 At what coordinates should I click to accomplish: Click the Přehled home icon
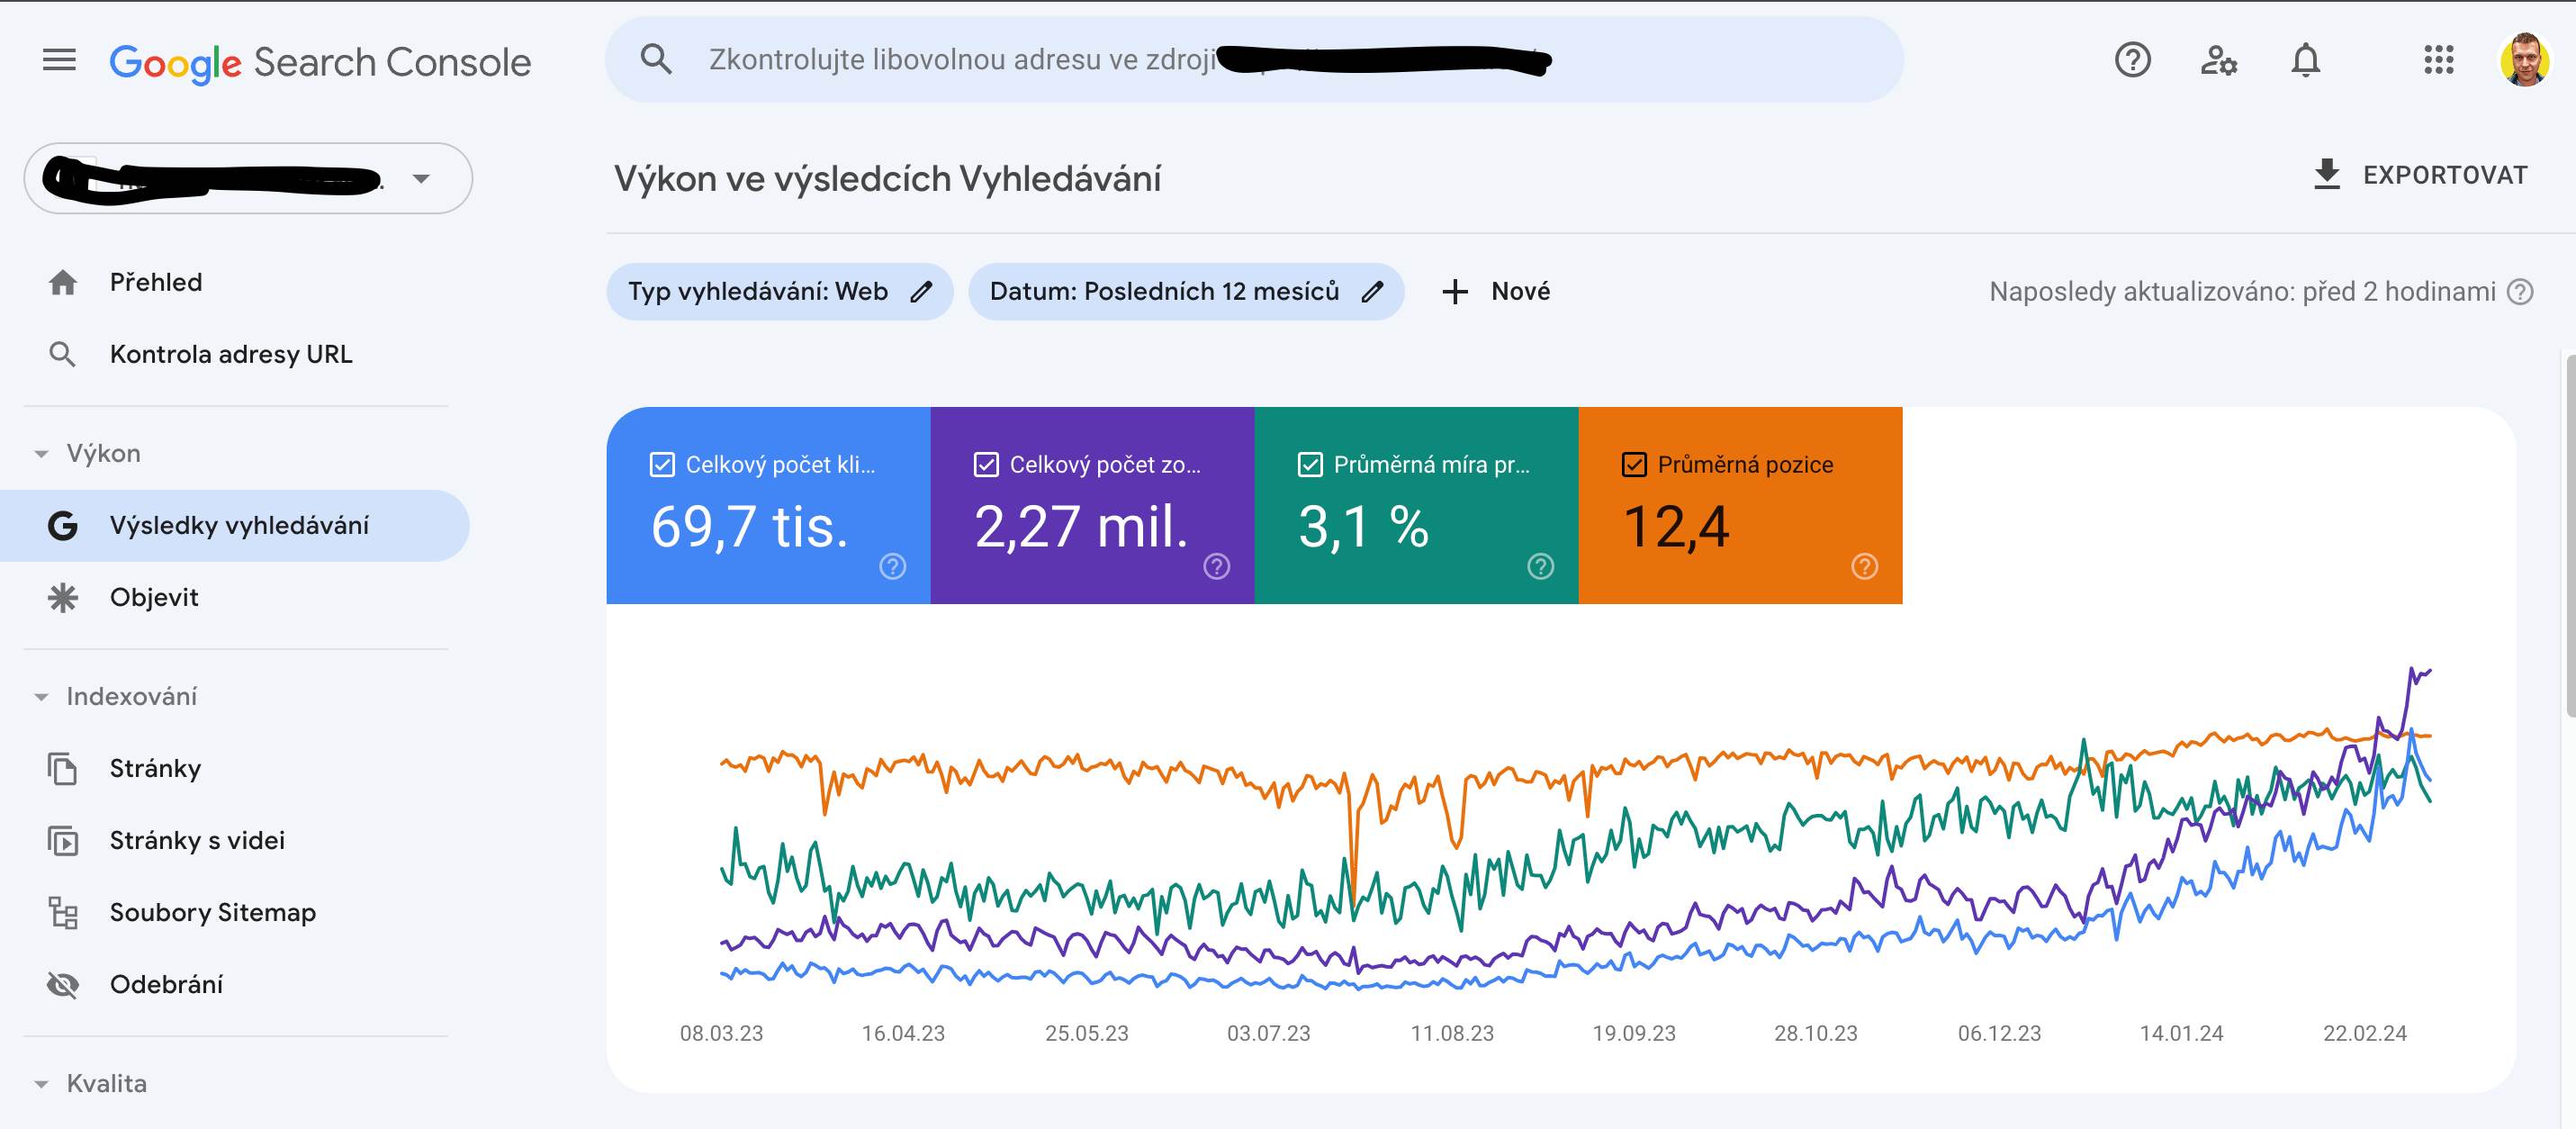click(63, 282)
